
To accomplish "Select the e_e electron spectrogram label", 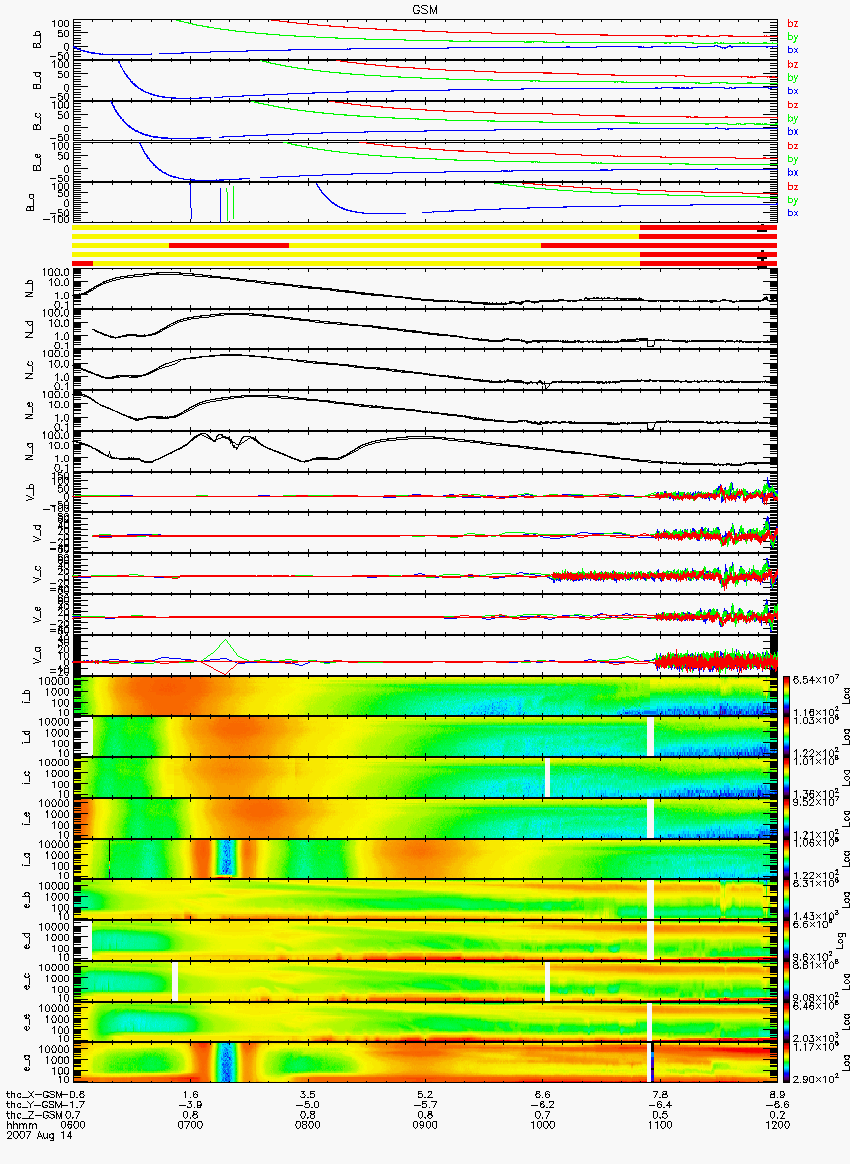I will [x=26, y=1023].
